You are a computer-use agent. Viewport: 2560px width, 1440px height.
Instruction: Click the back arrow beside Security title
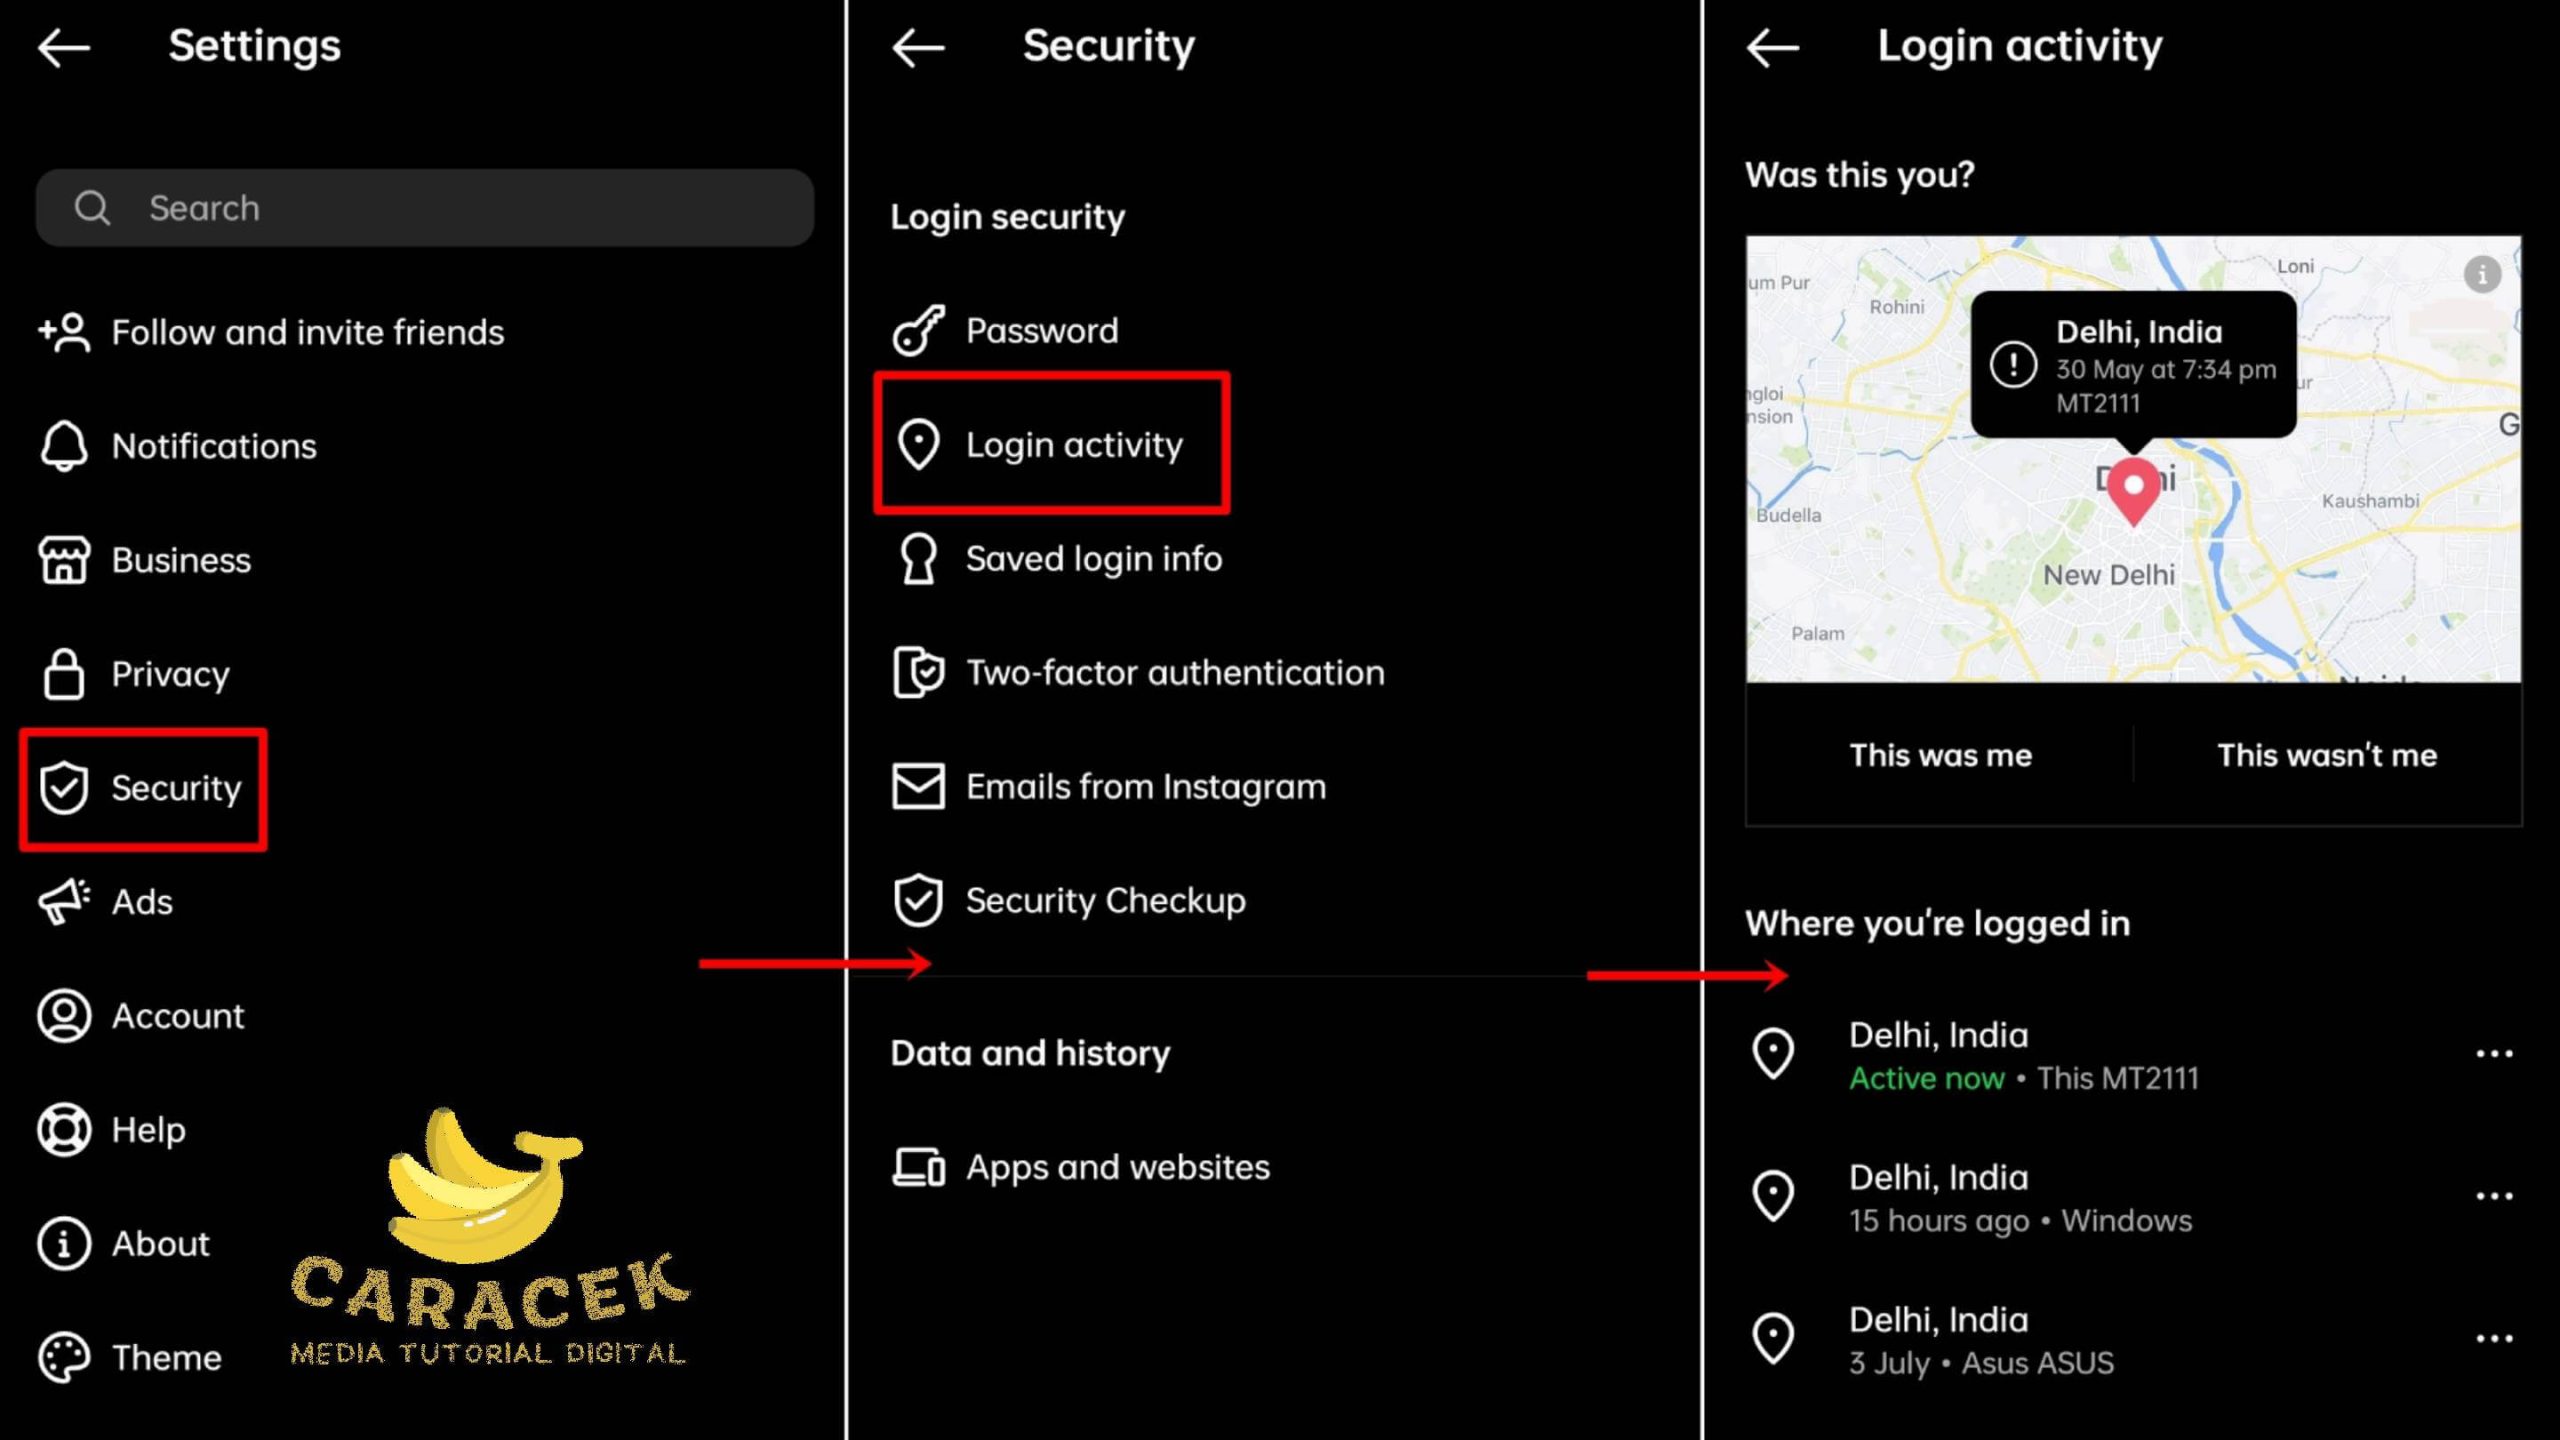[x=918, y=47]
